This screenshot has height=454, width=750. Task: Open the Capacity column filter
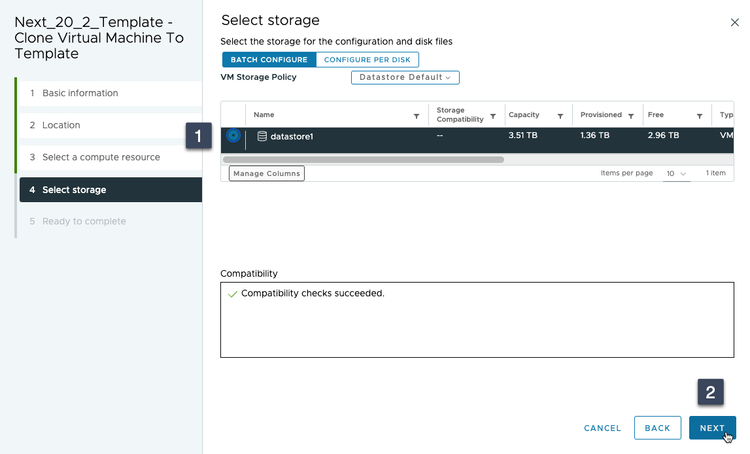(560, 116)
